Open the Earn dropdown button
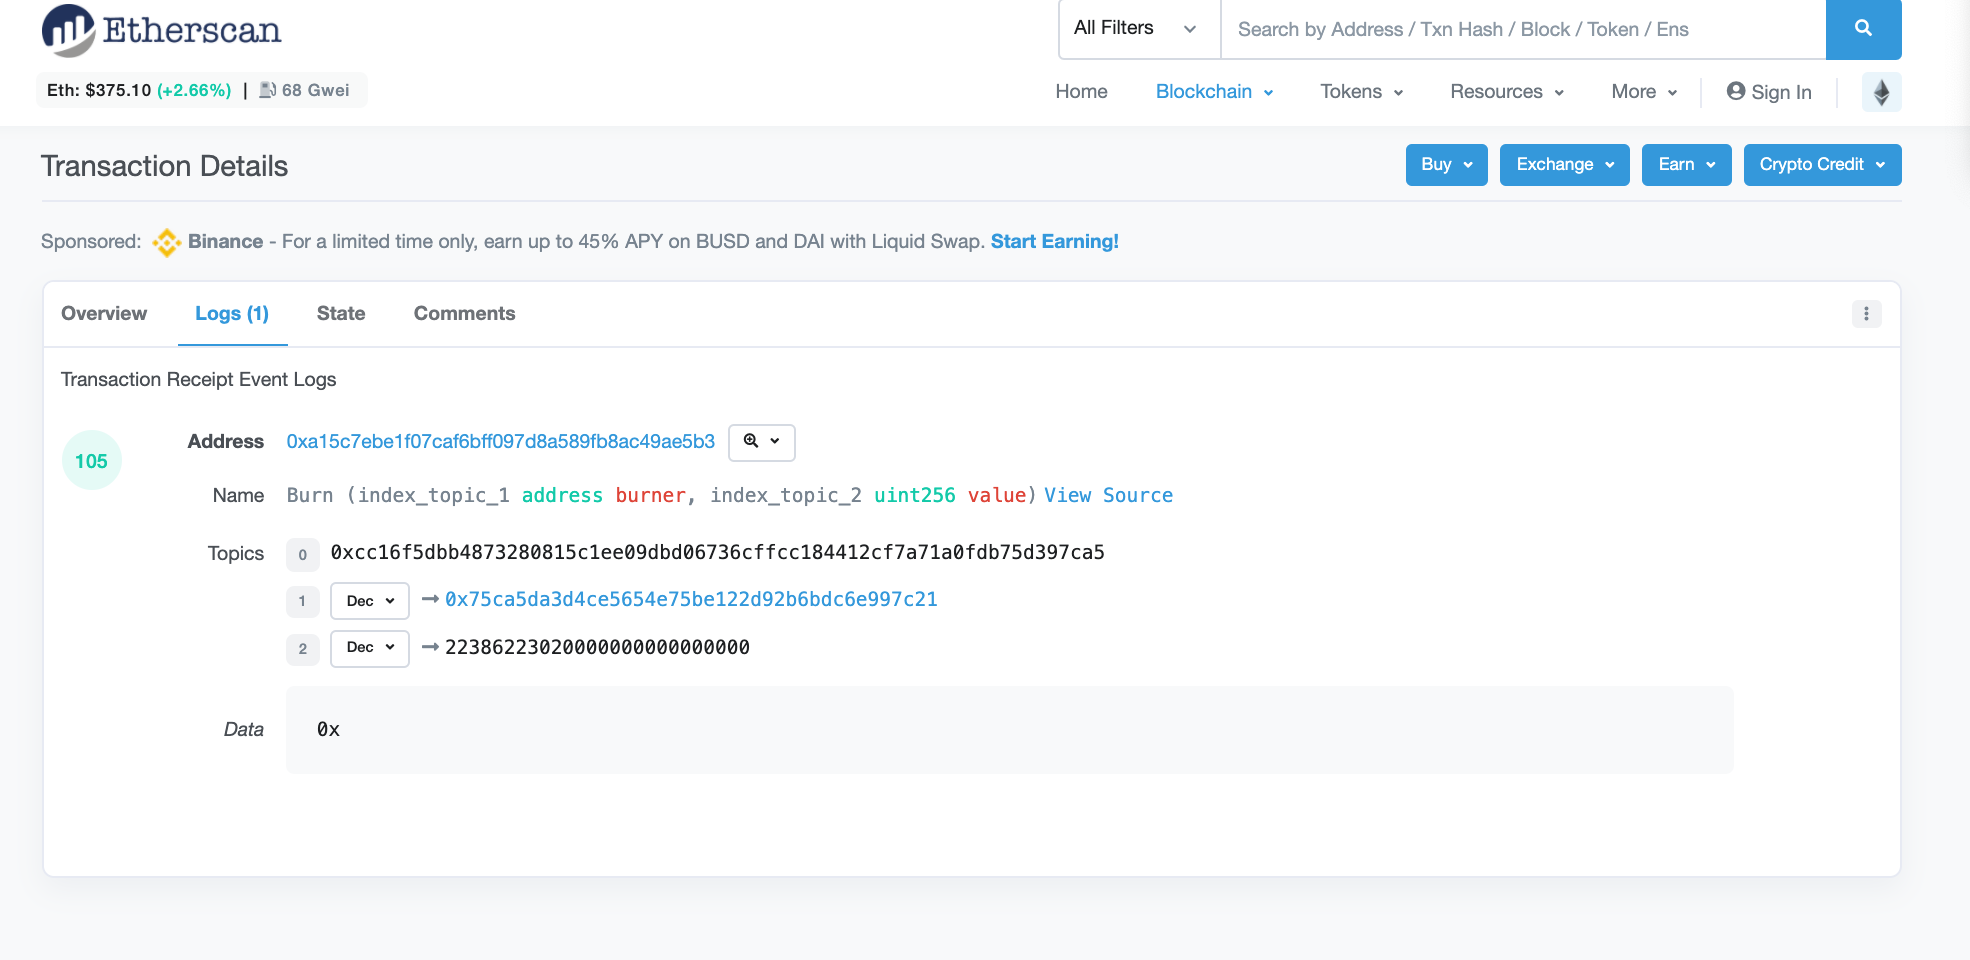 pos(1686,165)
